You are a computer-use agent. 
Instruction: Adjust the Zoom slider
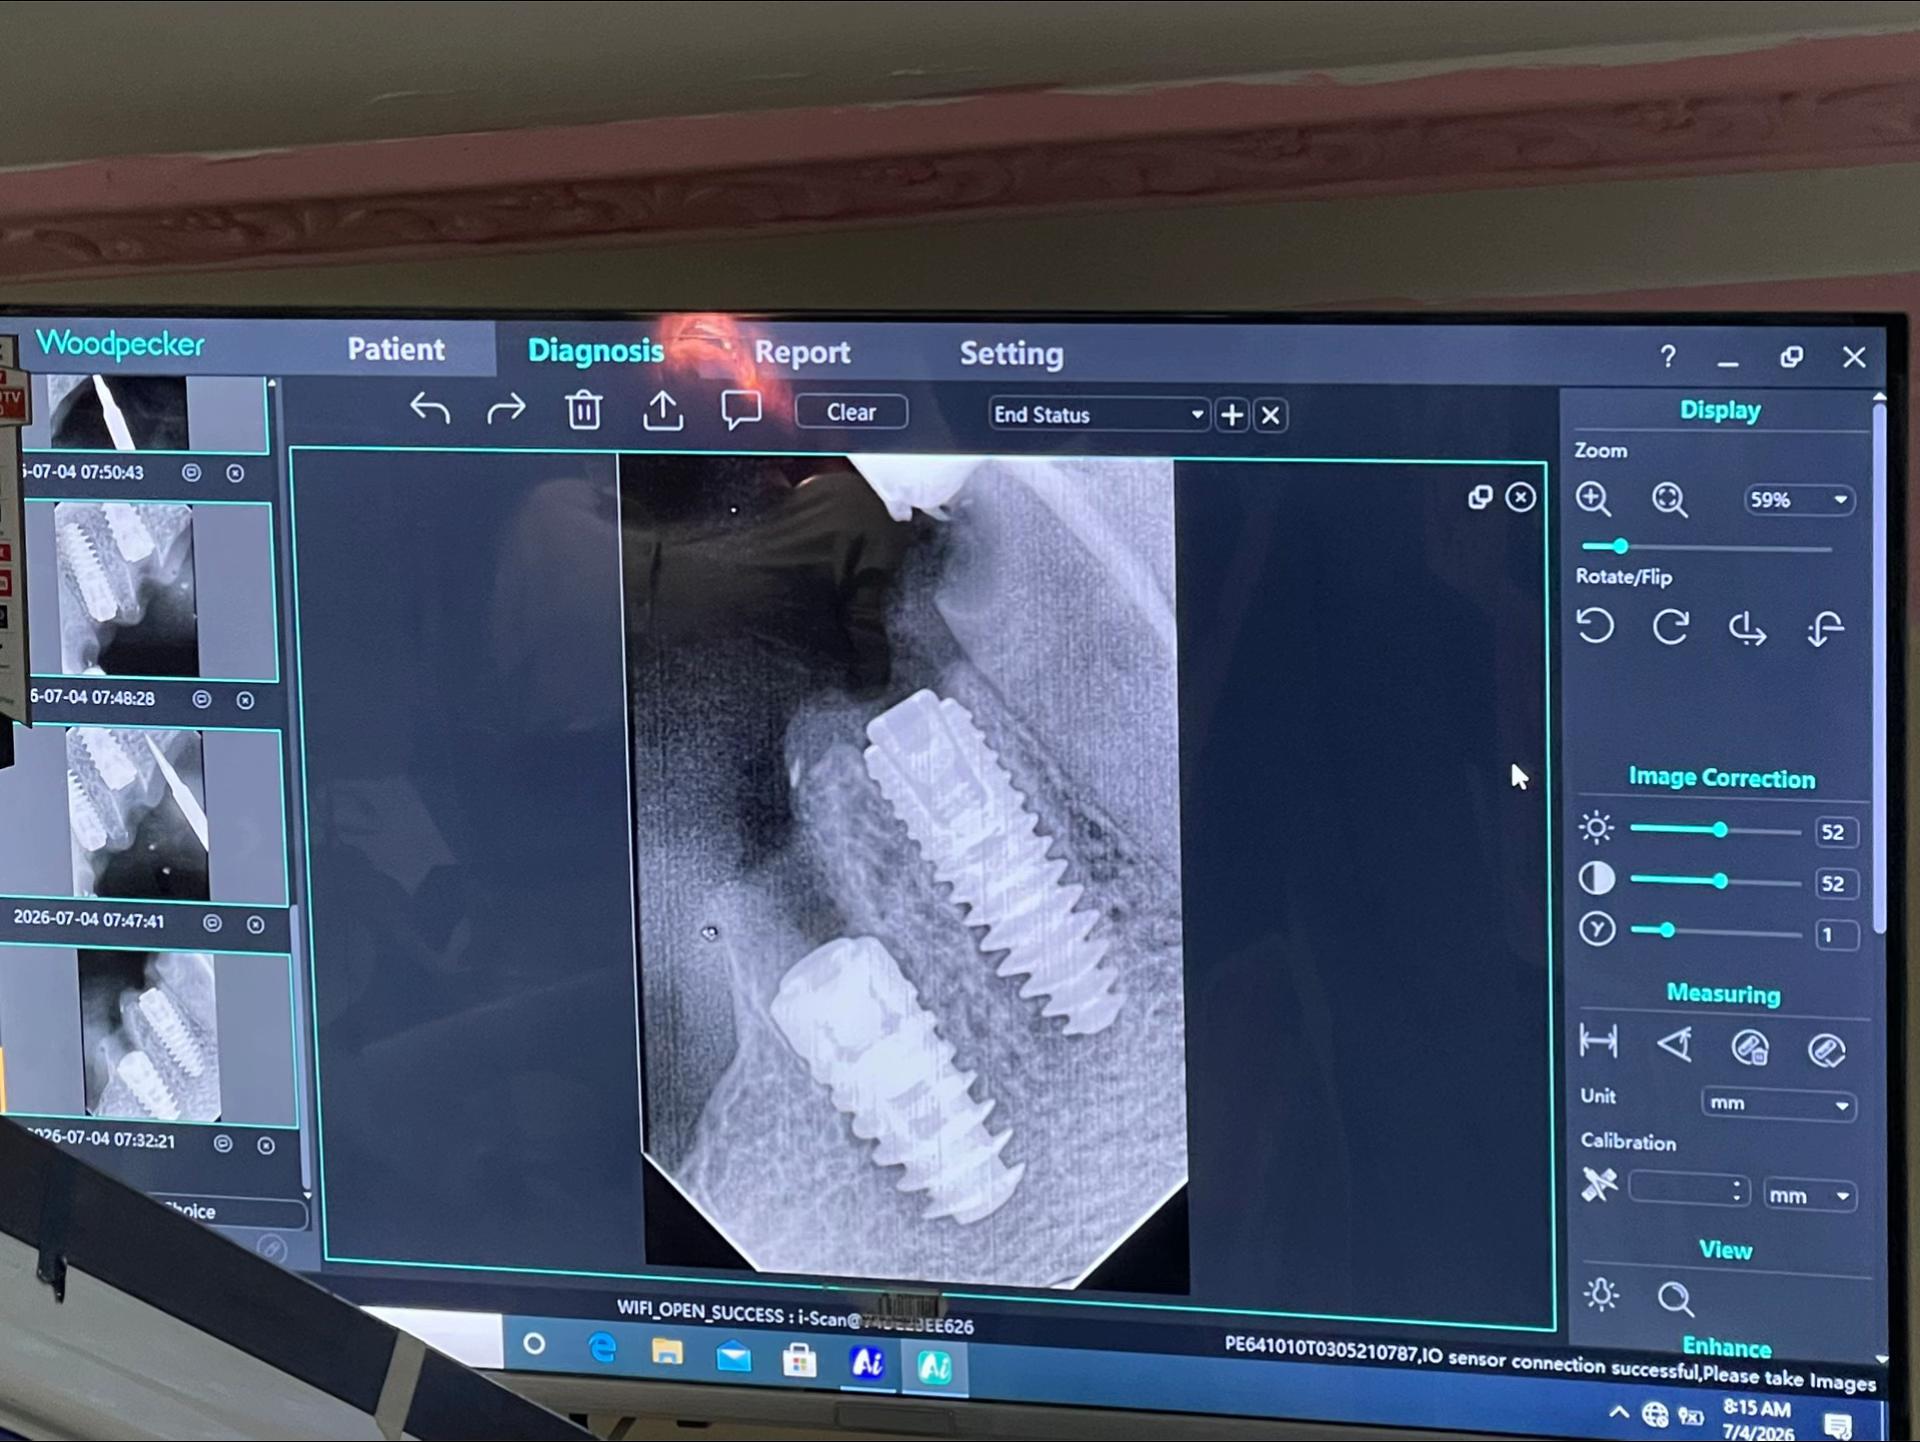click(1706, 547)
